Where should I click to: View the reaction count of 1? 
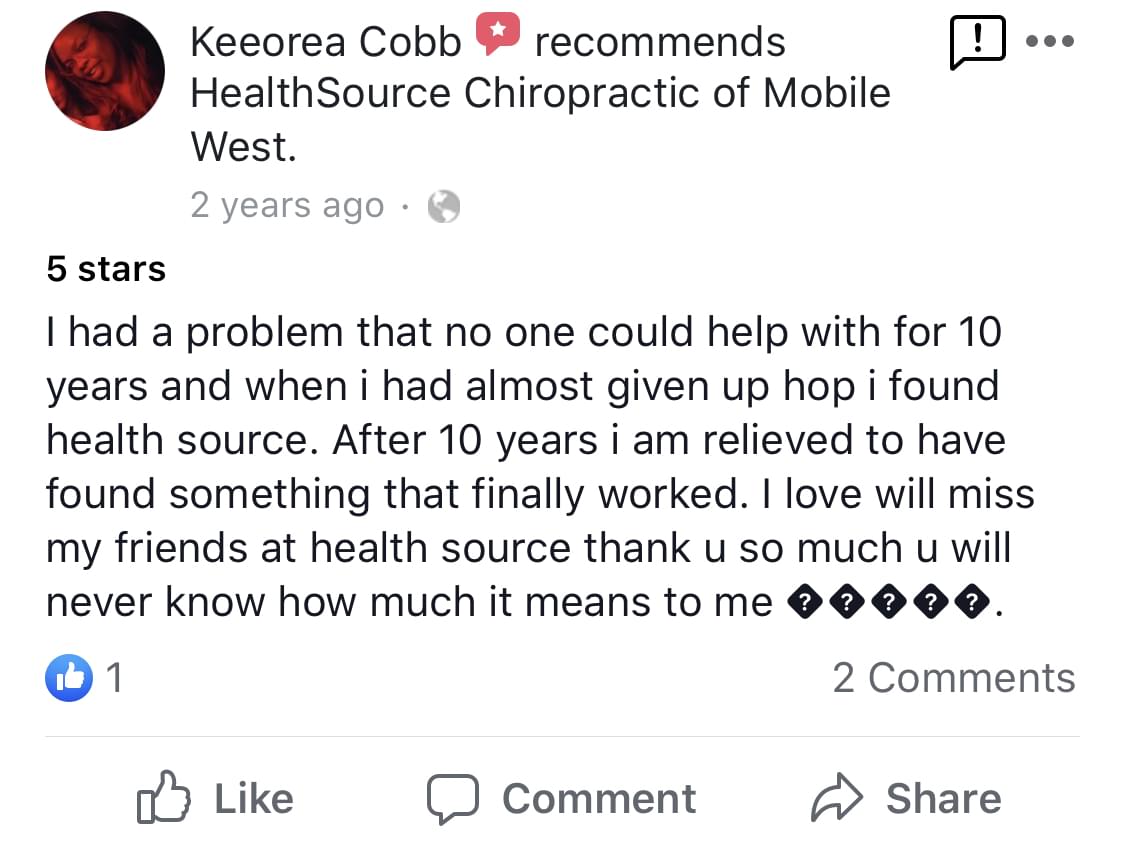tap(114, 678)
